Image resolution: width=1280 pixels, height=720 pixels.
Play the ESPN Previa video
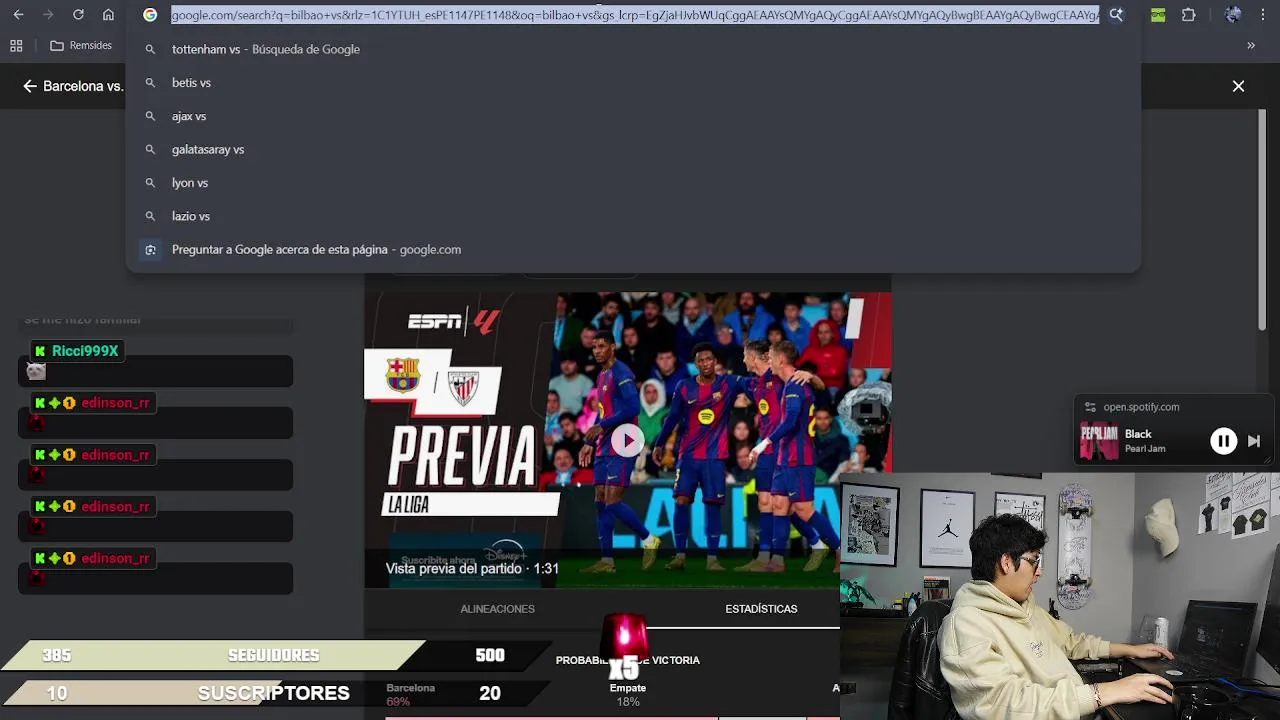(x=627, y=440)
